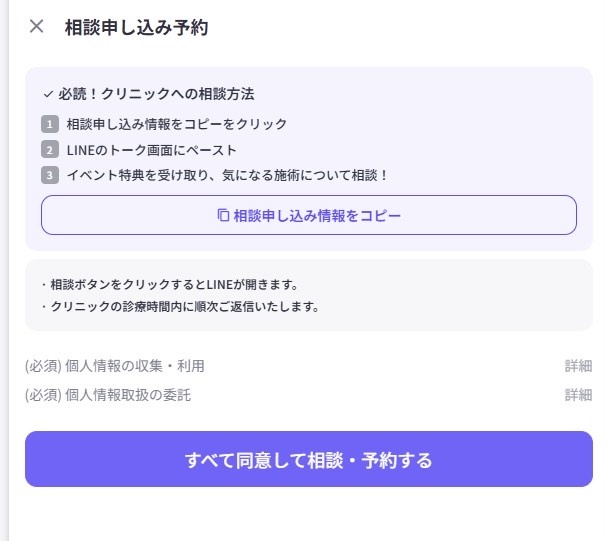Click step text LINEのトーク画面にペースト
This screenshot has width=607, height=541.
point(152,150)
